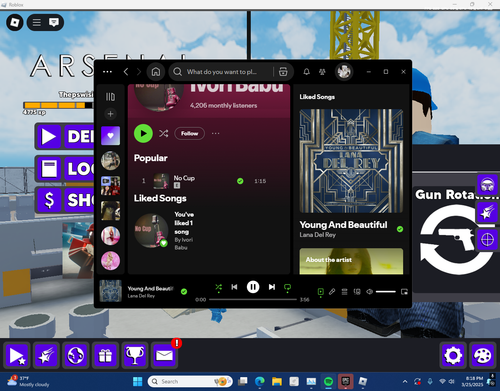This screenshot has height=391, width=500.
Task: Expand Your Library sidebar in Spotify
Action: pyautogui.click(x=110, y=97)
